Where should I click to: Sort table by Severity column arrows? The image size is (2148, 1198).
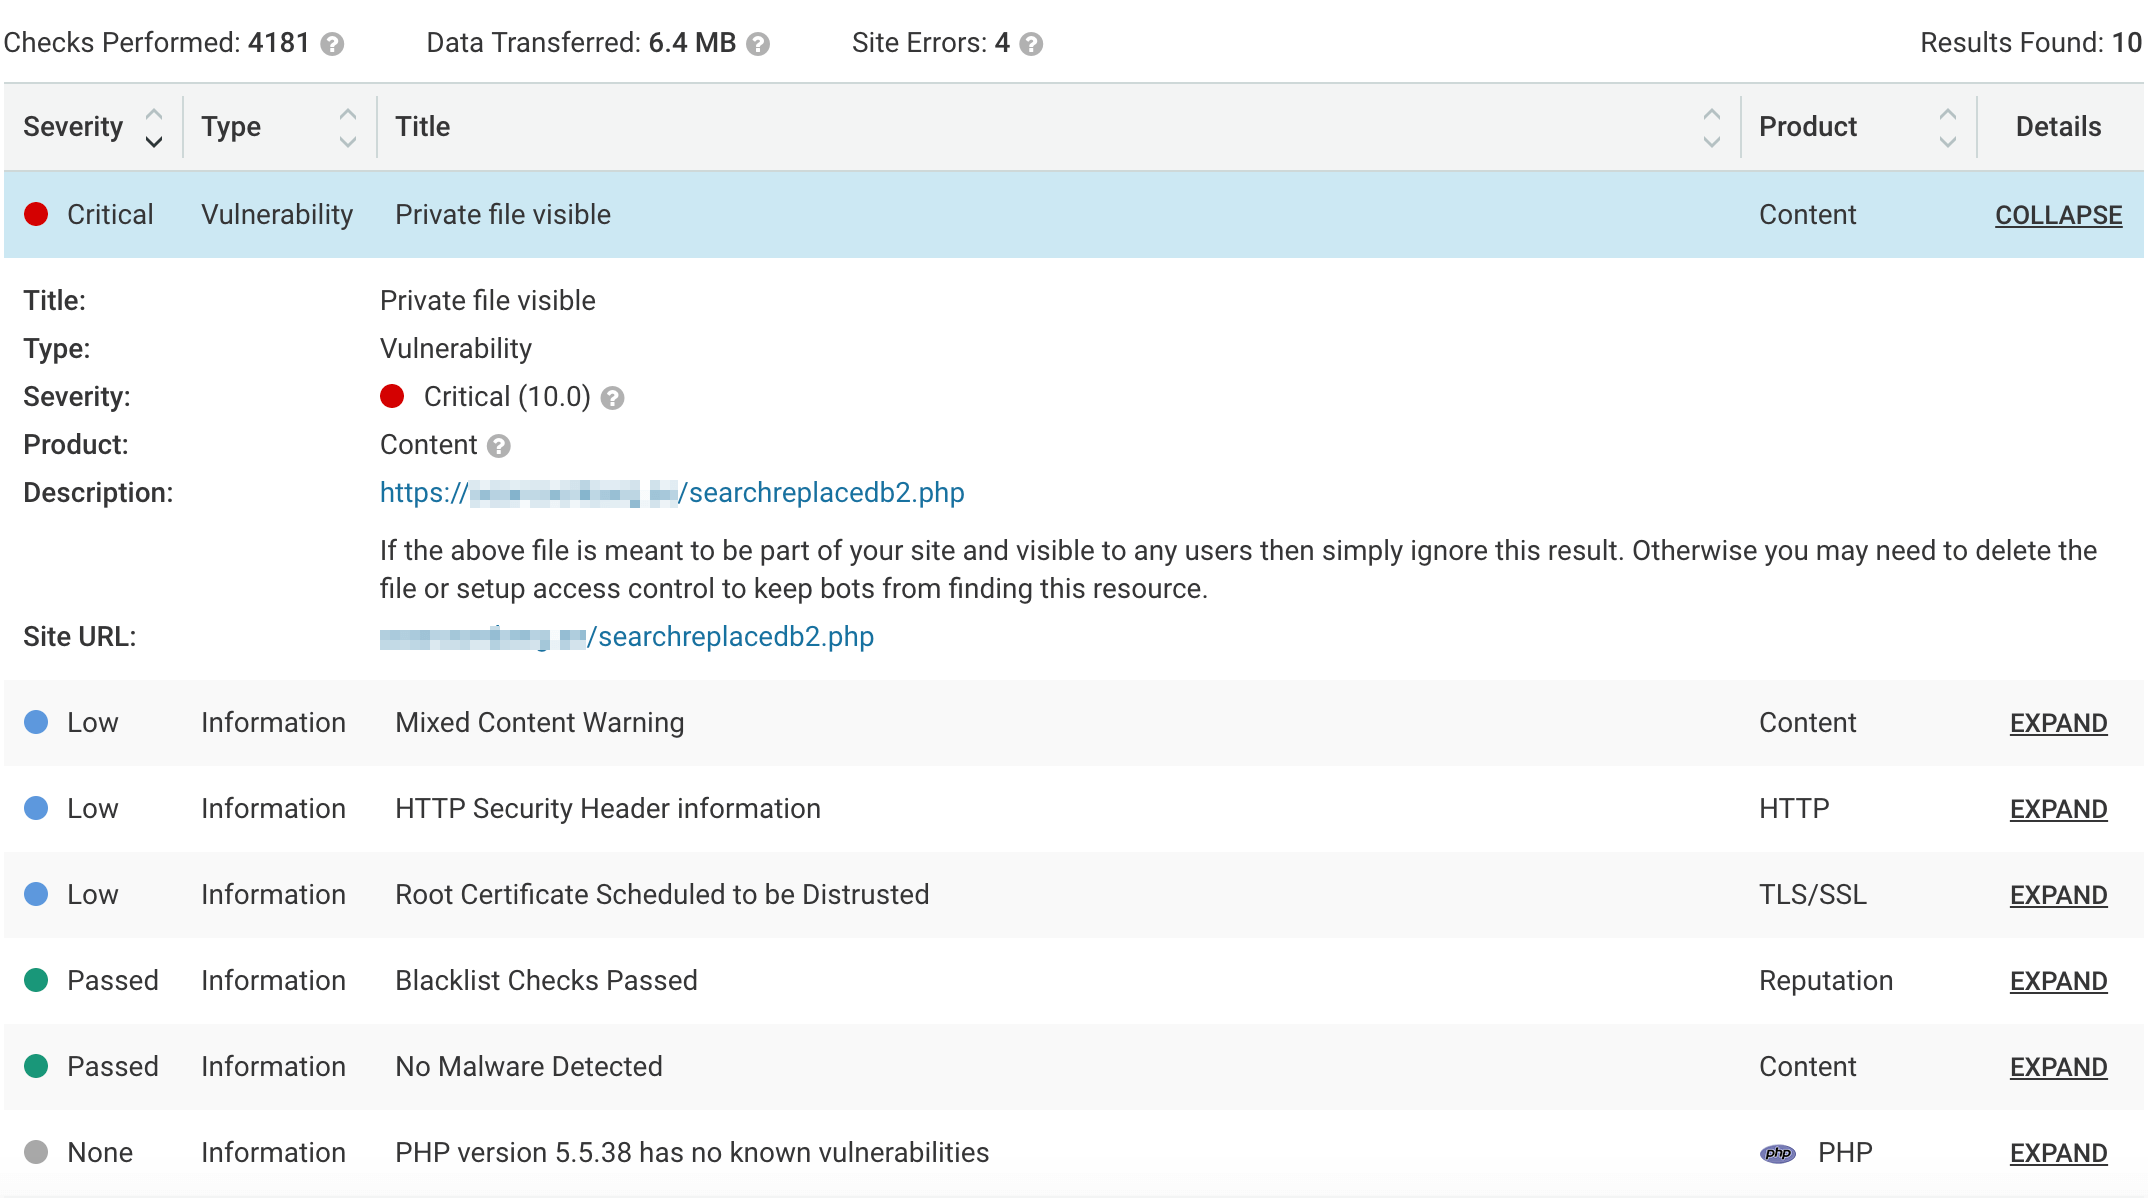click(154, 127)
